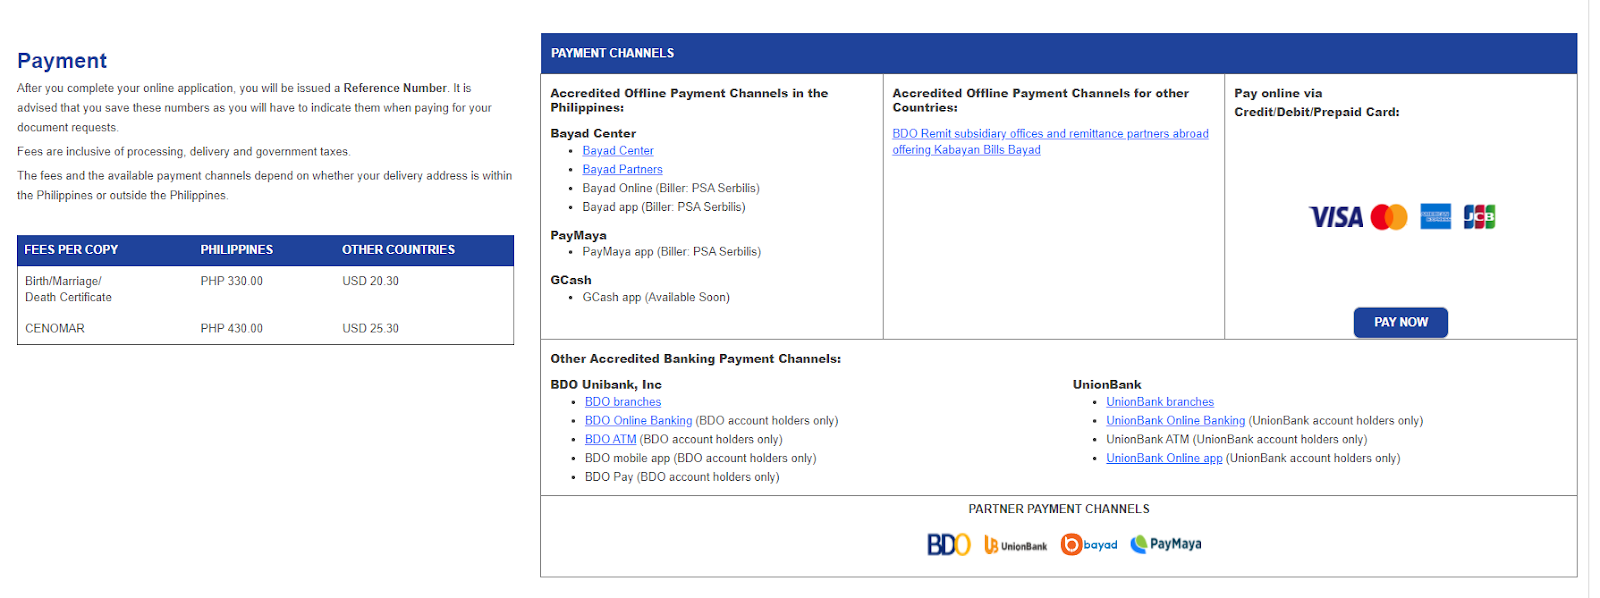Click the PHP 430.00 fee cell
The width and height of the screenshot is (1600, 598).
(x=231, y=328)
